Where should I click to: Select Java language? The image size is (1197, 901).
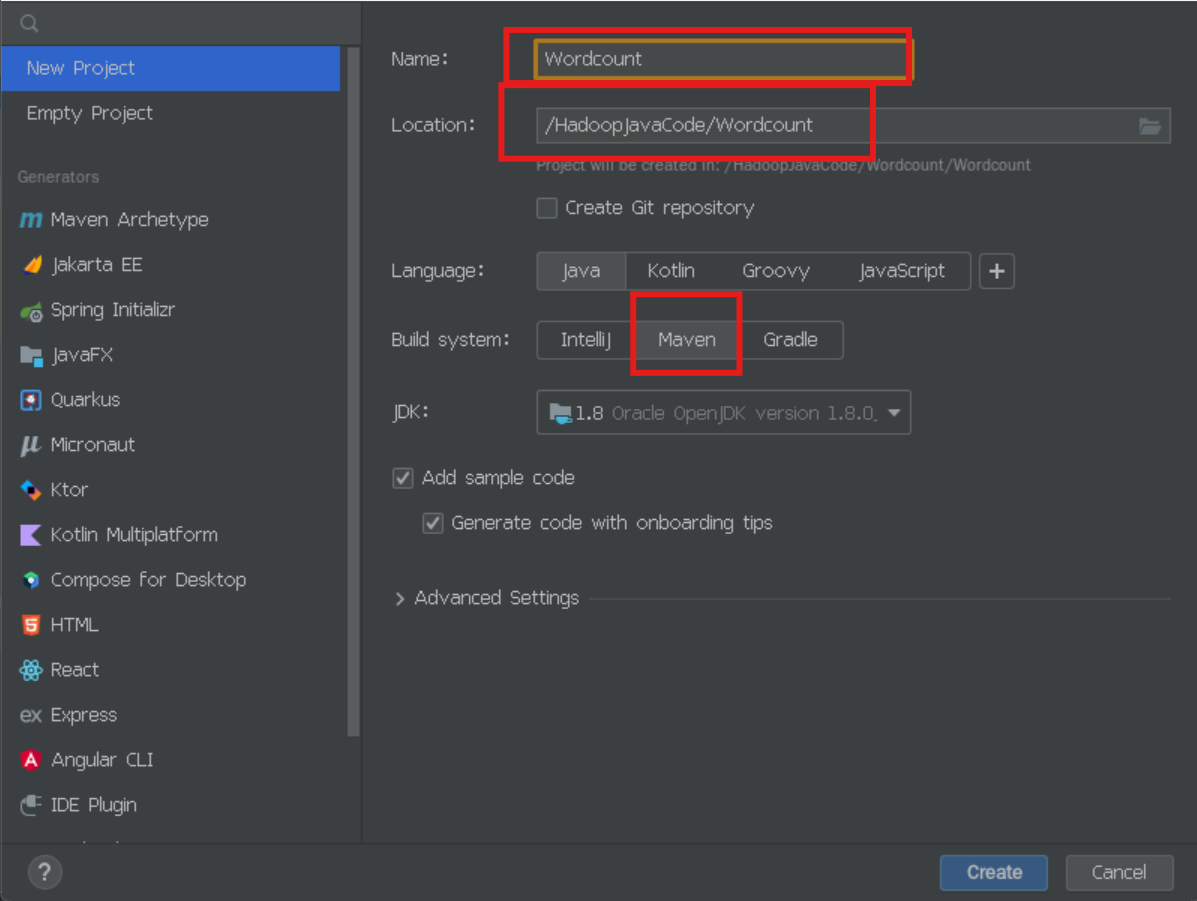(581, 271)
